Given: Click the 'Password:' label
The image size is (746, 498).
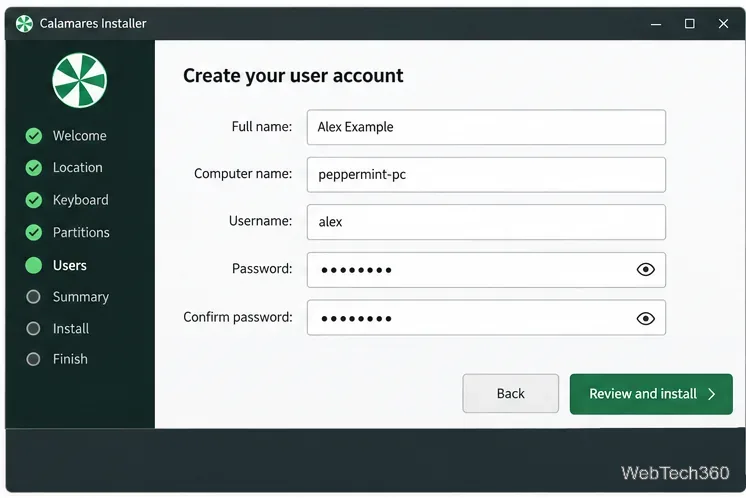Looking at the screenshot, I should tap(262, 269).
